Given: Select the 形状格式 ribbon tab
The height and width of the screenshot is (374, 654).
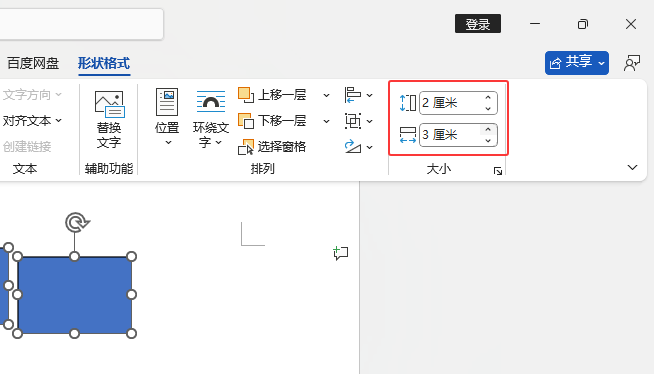Looking at the screenshot, I should pyautogui.click(x=104, y=63).
